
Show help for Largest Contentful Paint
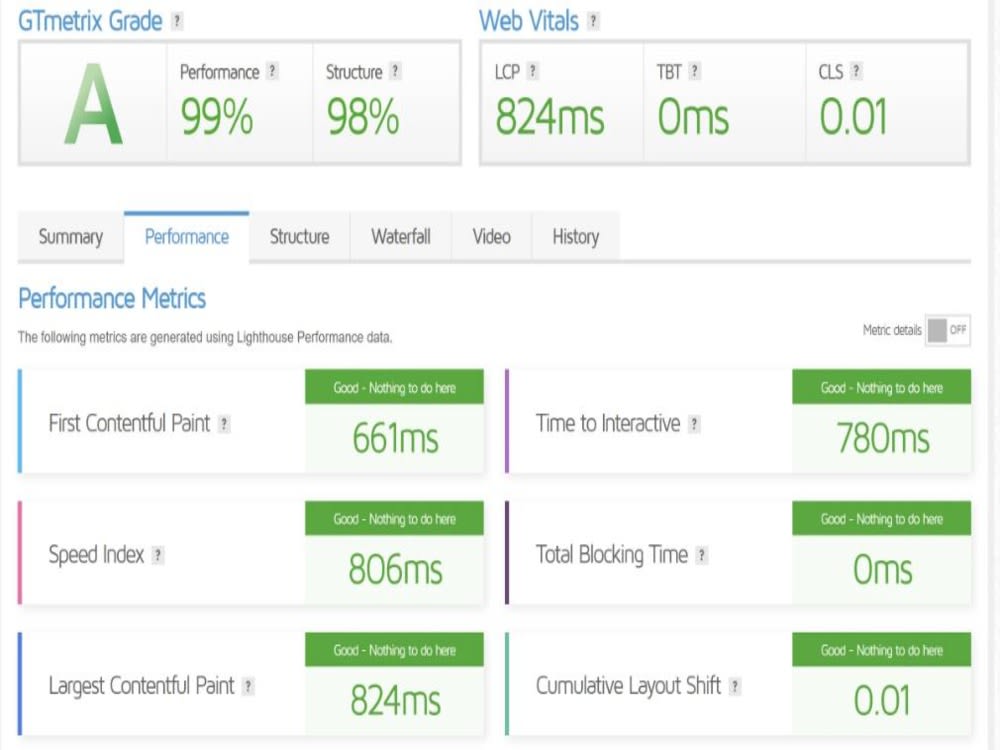[248, 686]
